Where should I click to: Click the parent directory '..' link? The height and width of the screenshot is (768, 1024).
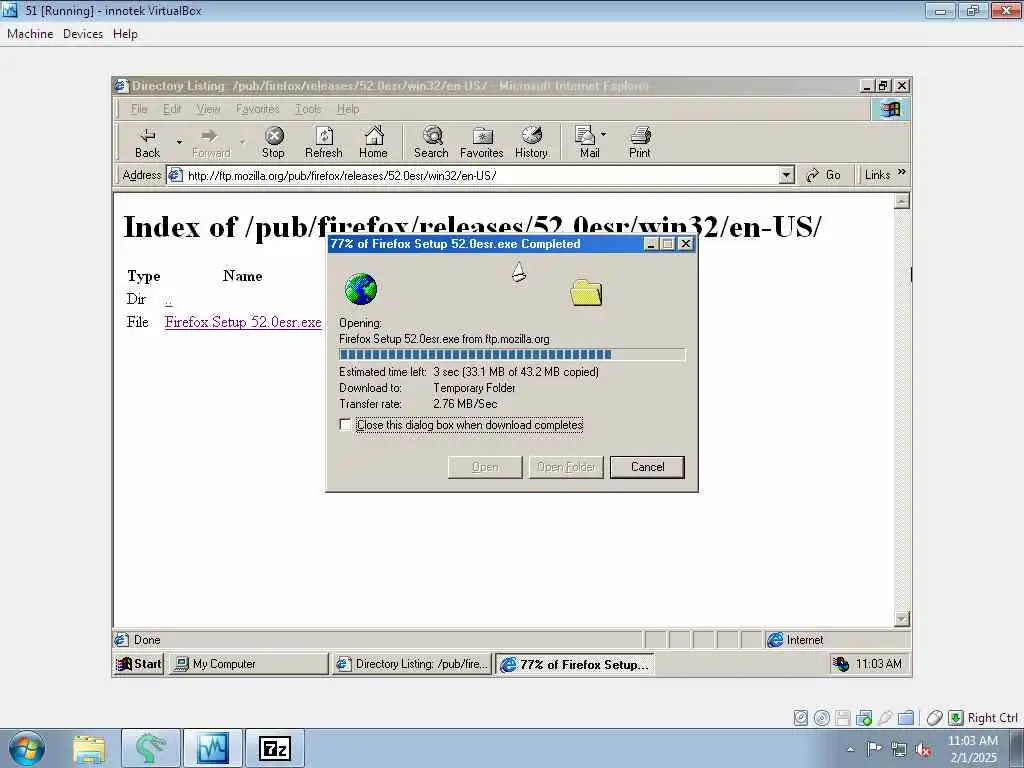point(168,300)
